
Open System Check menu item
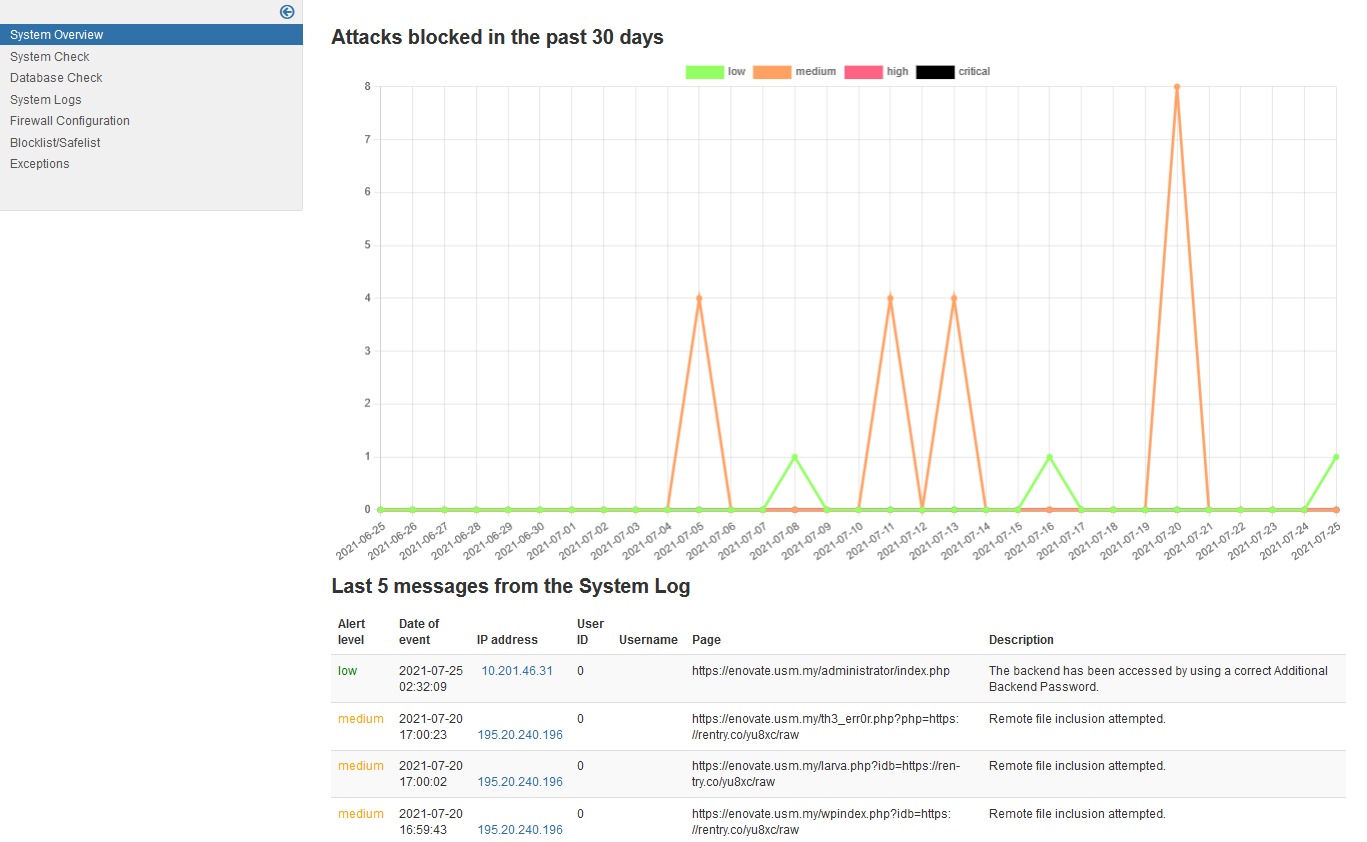tap(49, 57)
